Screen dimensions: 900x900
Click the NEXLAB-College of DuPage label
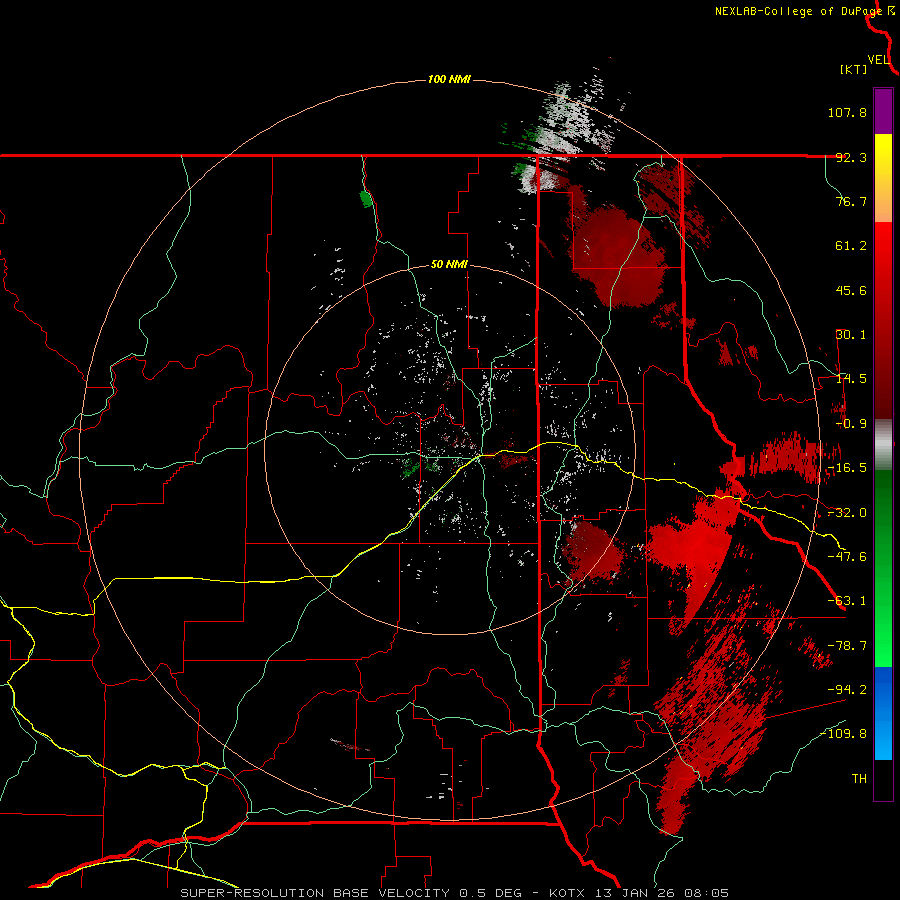pyautogui.click(x=798, y=11)
